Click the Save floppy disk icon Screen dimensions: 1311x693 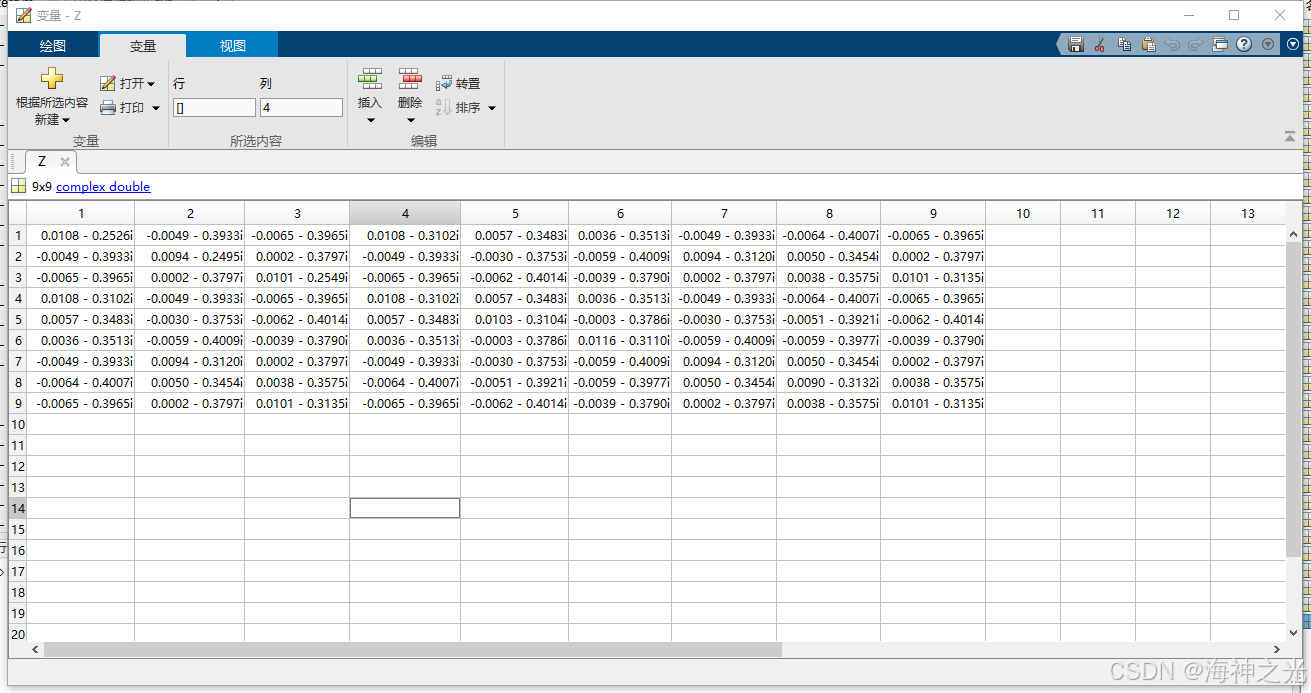[1076, 45]
